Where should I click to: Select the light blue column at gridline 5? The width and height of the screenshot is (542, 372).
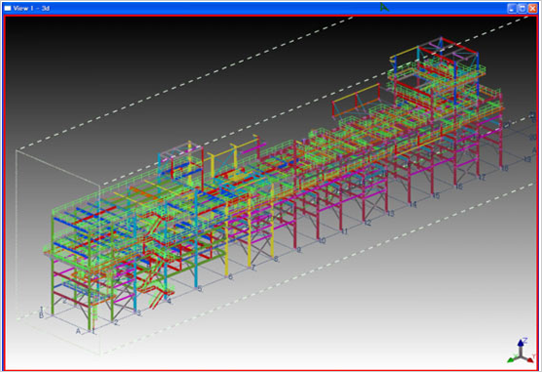[x=196, y=239]
